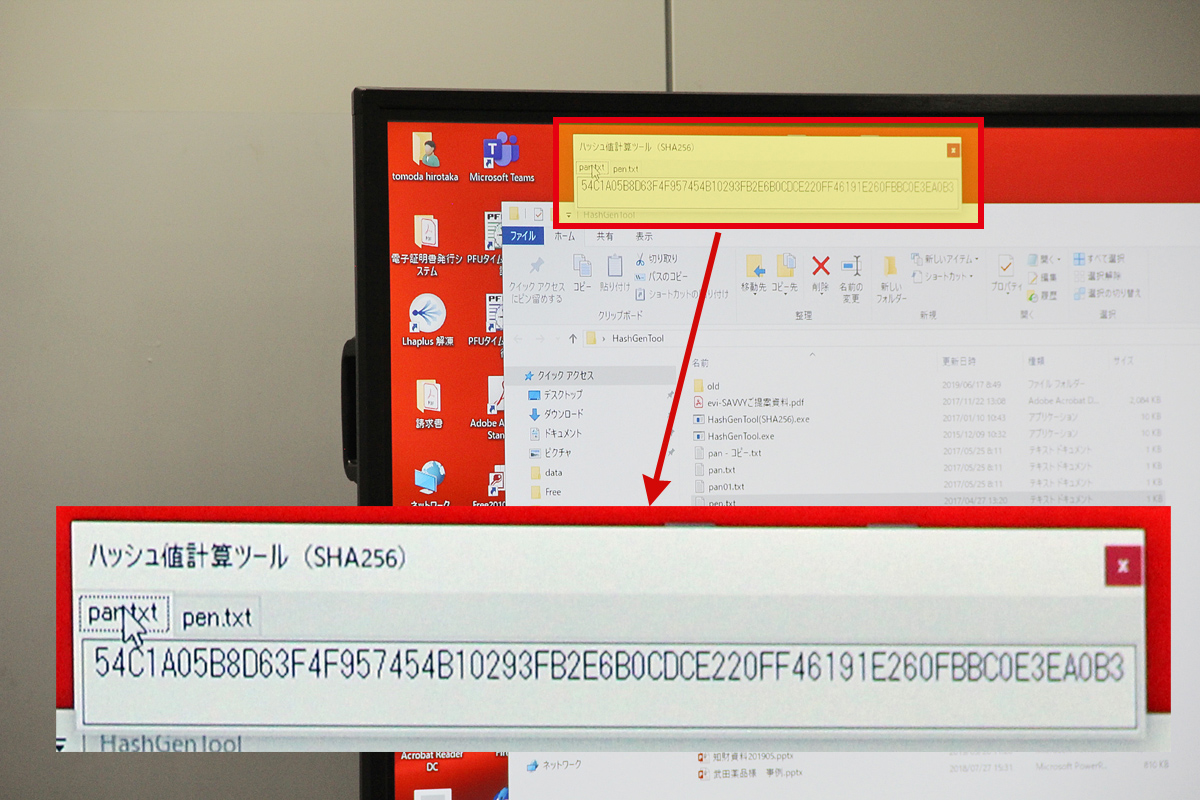
Task: Click the 貼り付け clipboard icon
Action: (x=615, y=267)
